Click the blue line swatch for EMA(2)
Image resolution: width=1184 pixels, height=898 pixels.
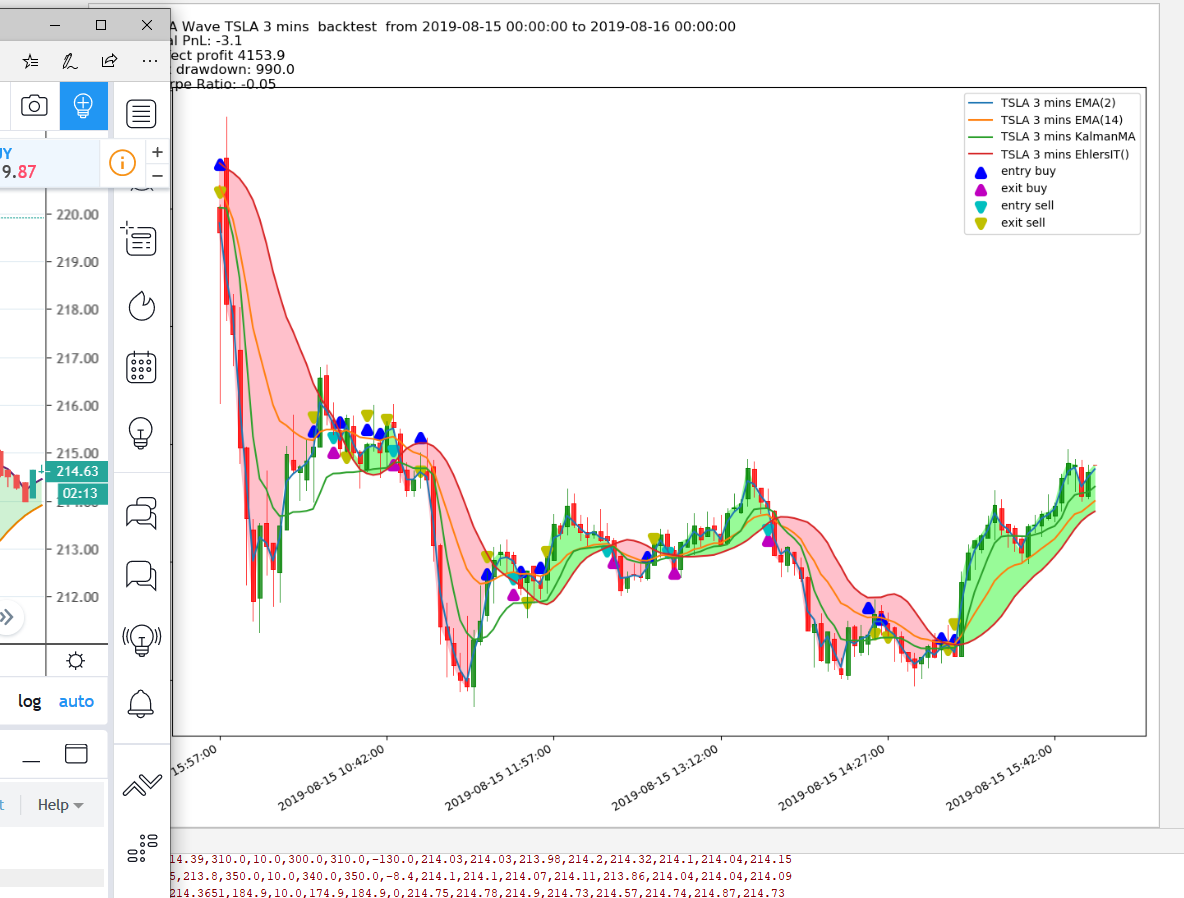(x=980, y=103)
